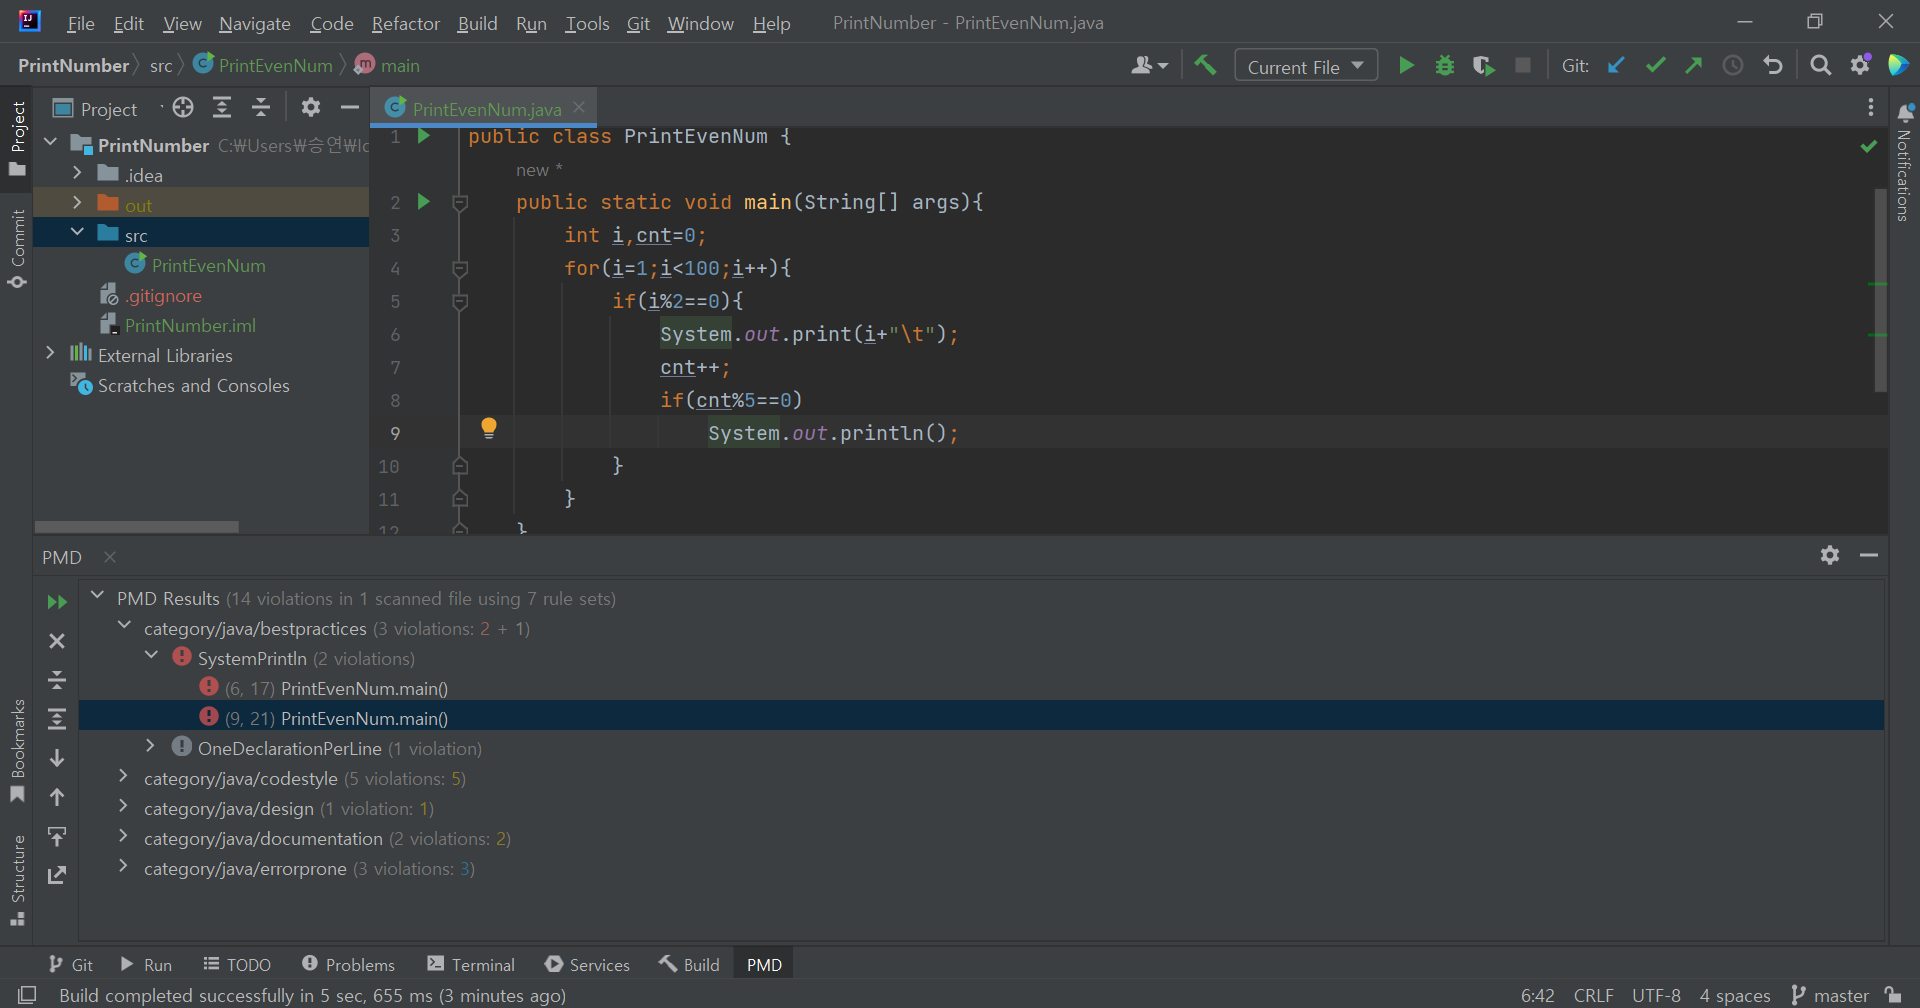The image size is (1920, 1008).
Task: Expand category/java/errorprone node
Action: [x=123, y=866]
